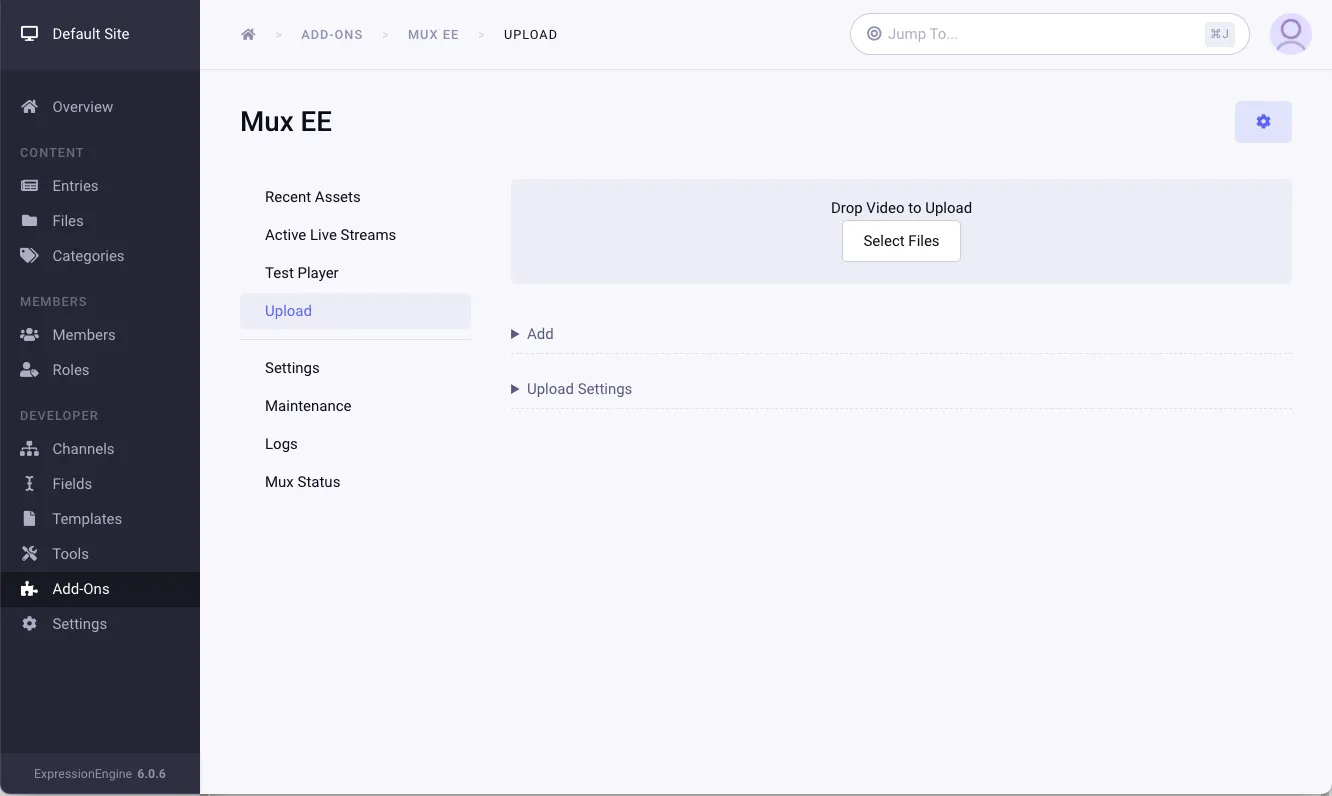This screenshot has height=796, width=1332.
Task: Click ADD-ONS breadcrumb link
Action: click(x=332, y=35)
